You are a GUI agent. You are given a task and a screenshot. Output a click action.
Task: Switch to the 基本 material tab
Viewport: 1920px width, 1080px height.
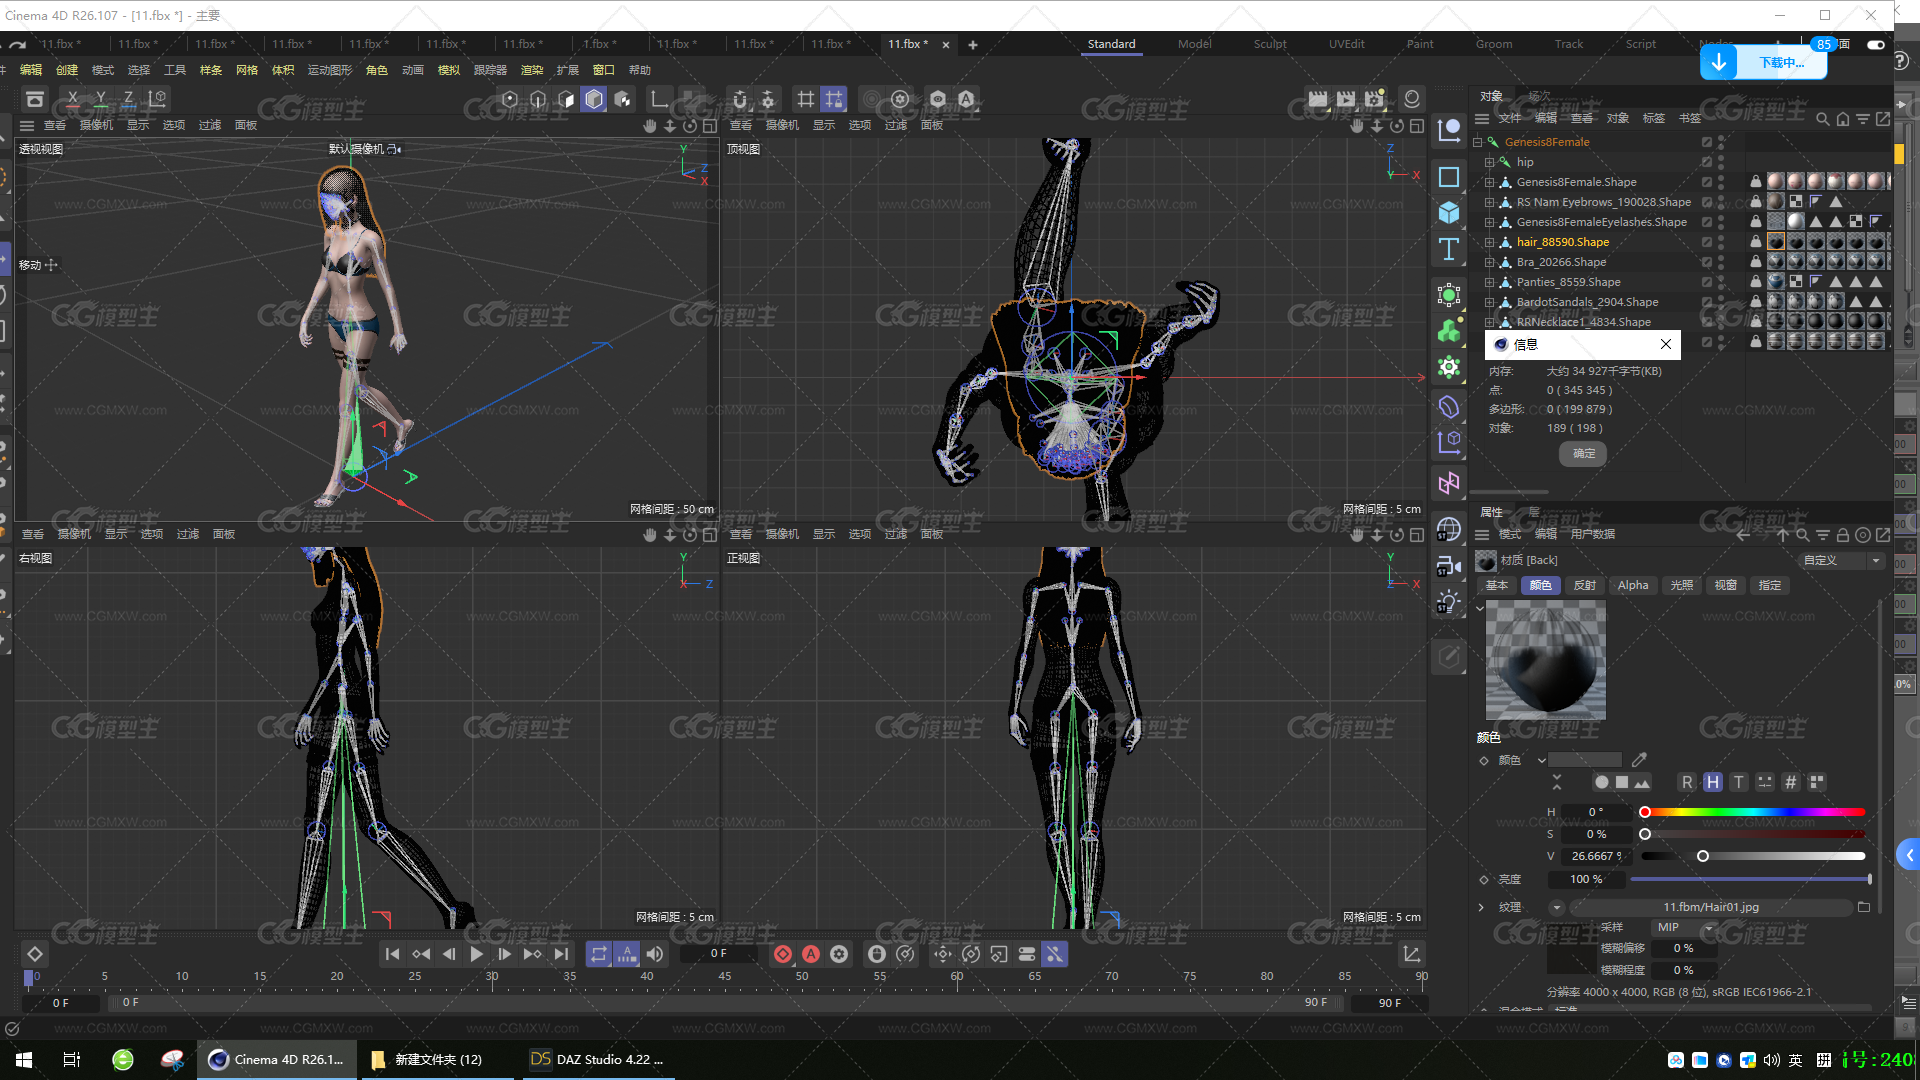[1497, 585]
